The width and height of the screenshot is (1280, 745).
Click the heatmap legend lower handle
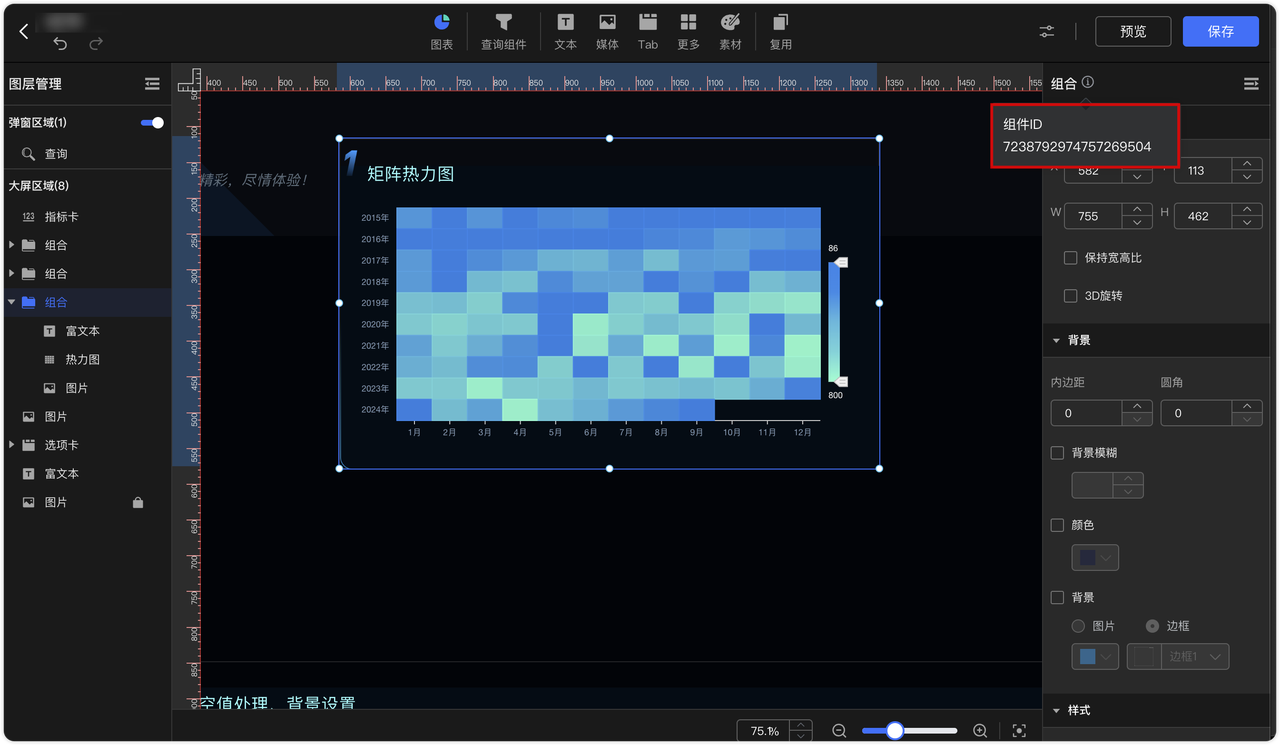pyautogui.click(x=841, y=382)
